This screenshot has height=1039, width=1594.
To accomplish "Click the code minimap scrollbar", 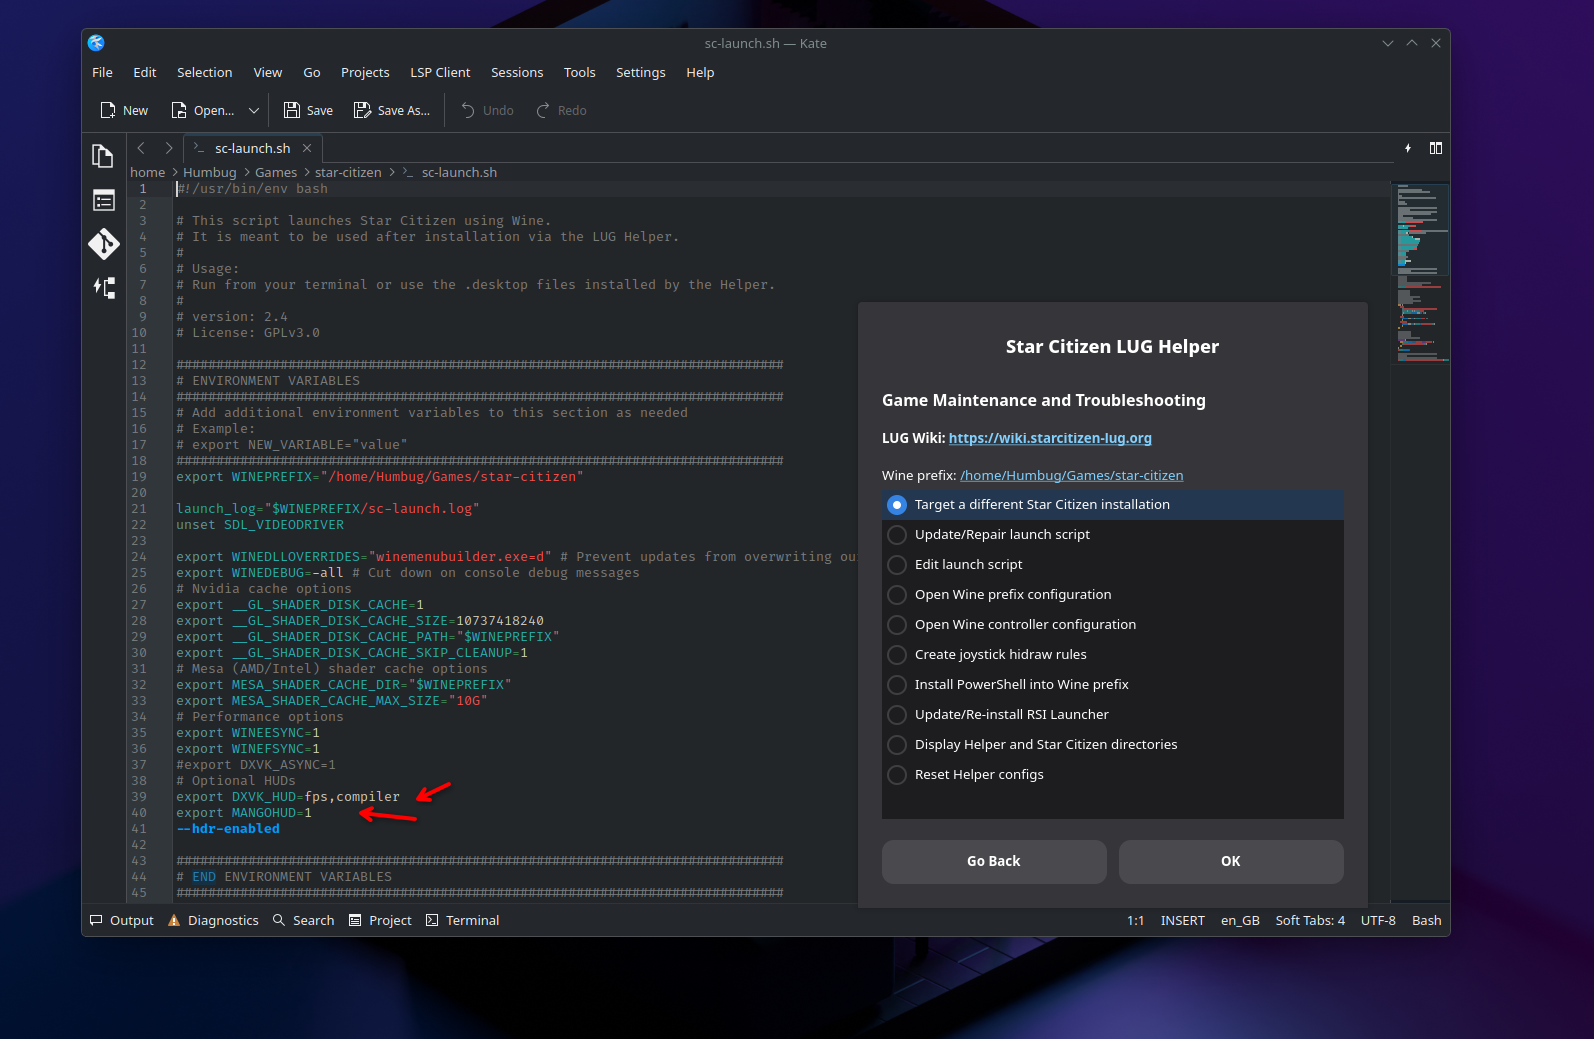I will click(1420, 540).
